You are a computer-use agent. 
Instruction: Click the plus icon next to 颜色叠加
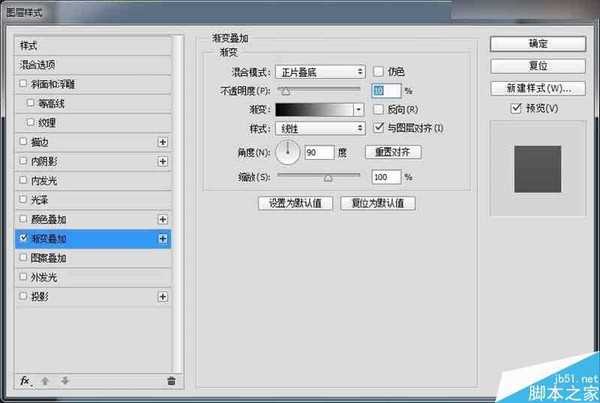click(x=163, y=219)
